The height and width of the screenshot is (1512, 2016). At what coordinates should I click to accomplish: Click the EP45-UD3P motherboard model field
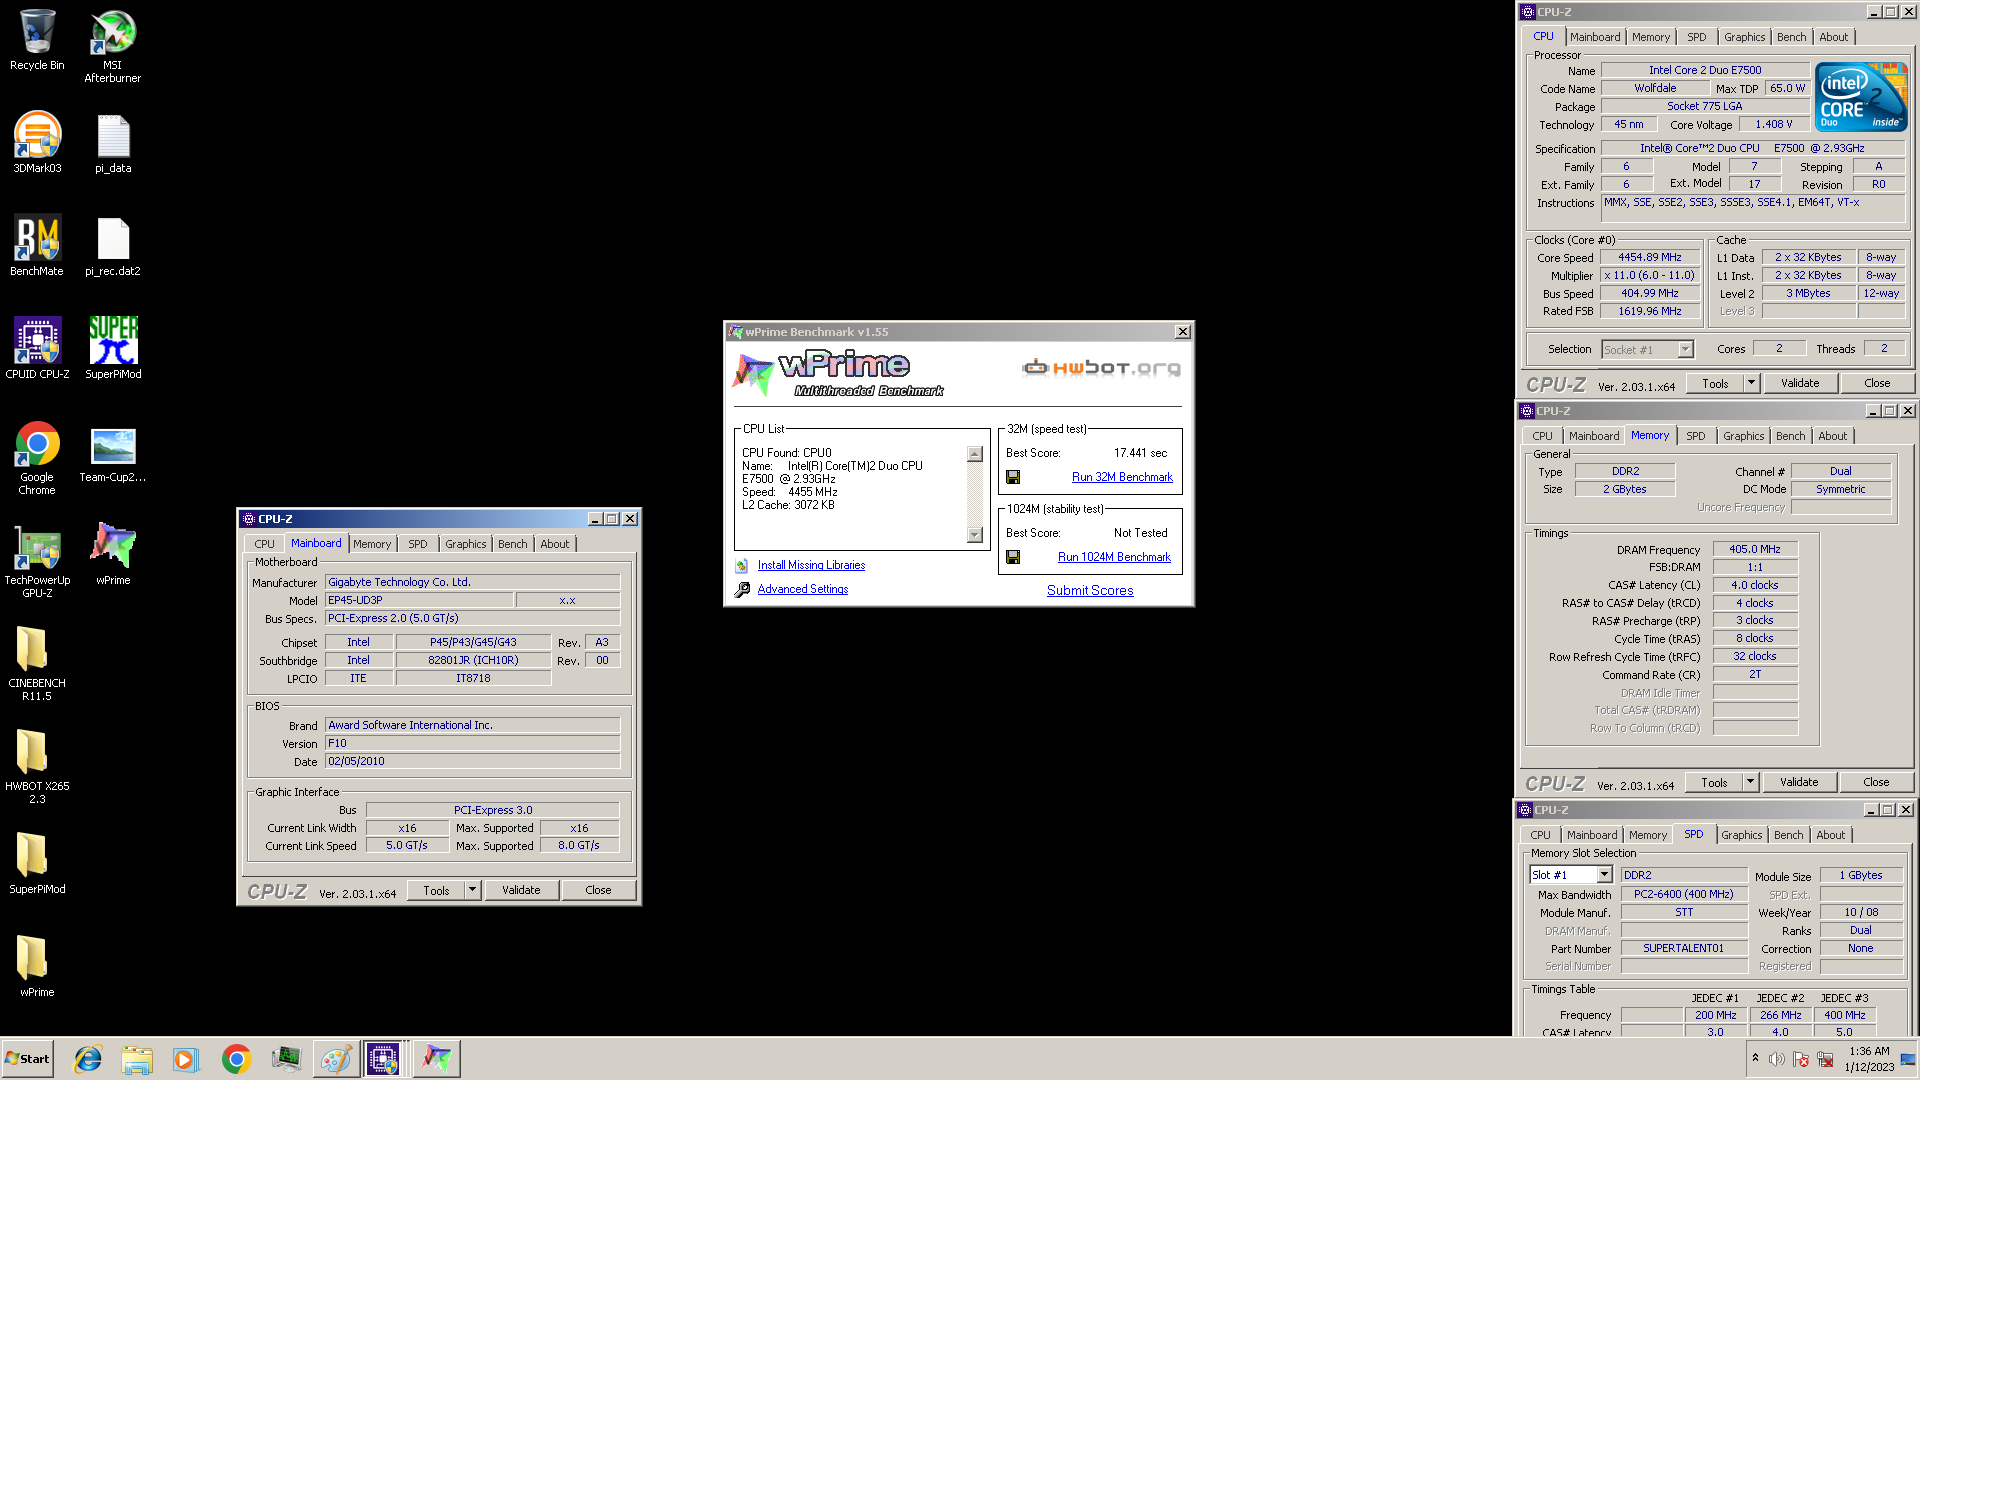click(x=420, y=600)
